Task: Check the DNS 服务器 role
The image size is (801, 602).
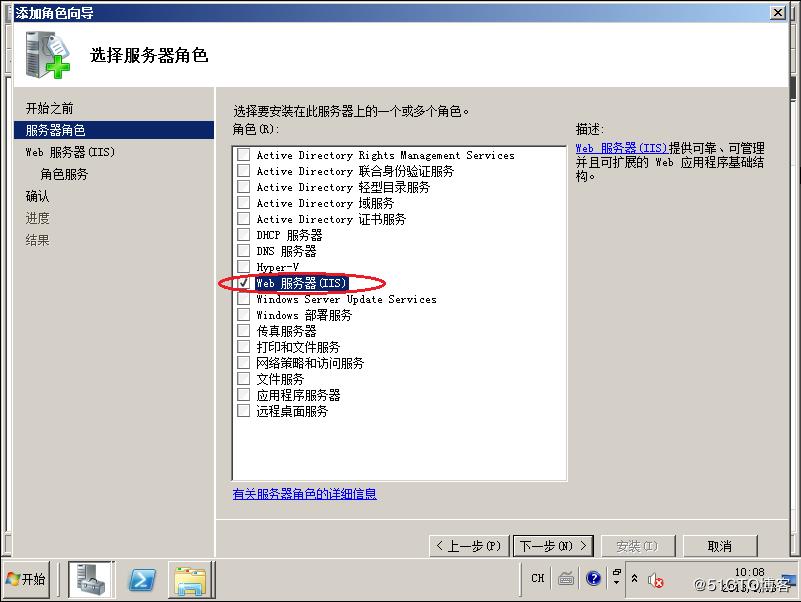Action: click(x=244, y=250)
